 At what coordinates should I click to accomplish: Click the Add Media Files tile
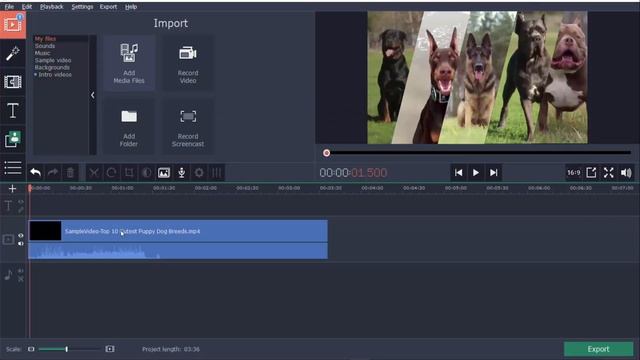(129, 63)
